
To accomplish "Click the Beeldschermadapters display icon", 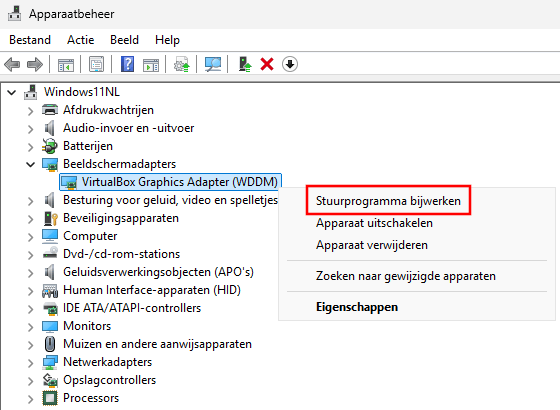I will (x=50, y=164).
